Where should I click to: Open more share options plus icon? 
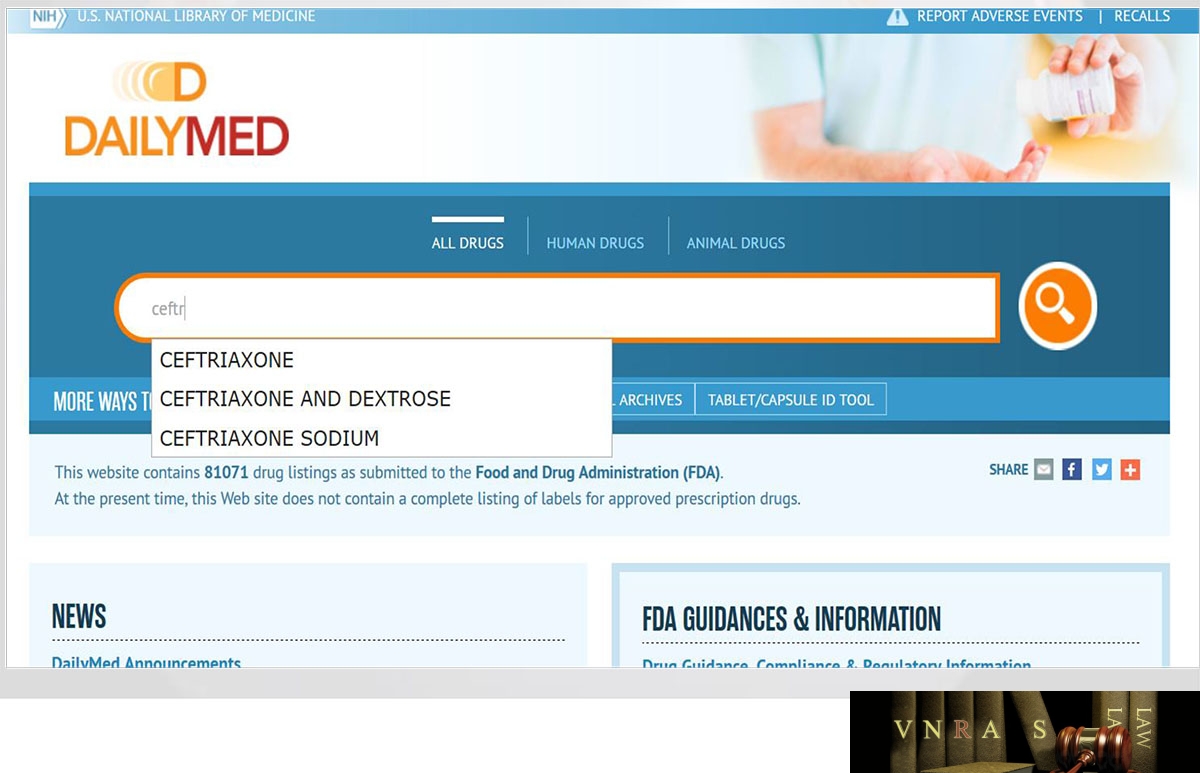pos(1130,469)
